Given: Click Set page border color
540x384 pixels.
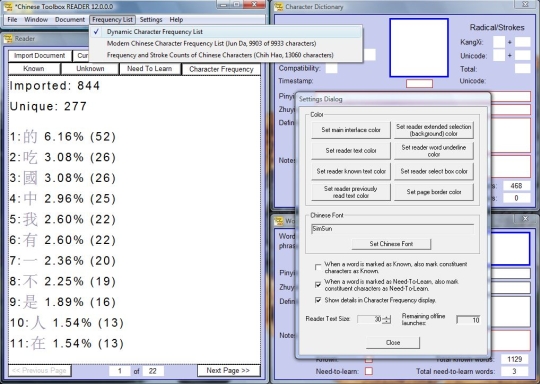Looking at the screenshot, I should 434,192.
